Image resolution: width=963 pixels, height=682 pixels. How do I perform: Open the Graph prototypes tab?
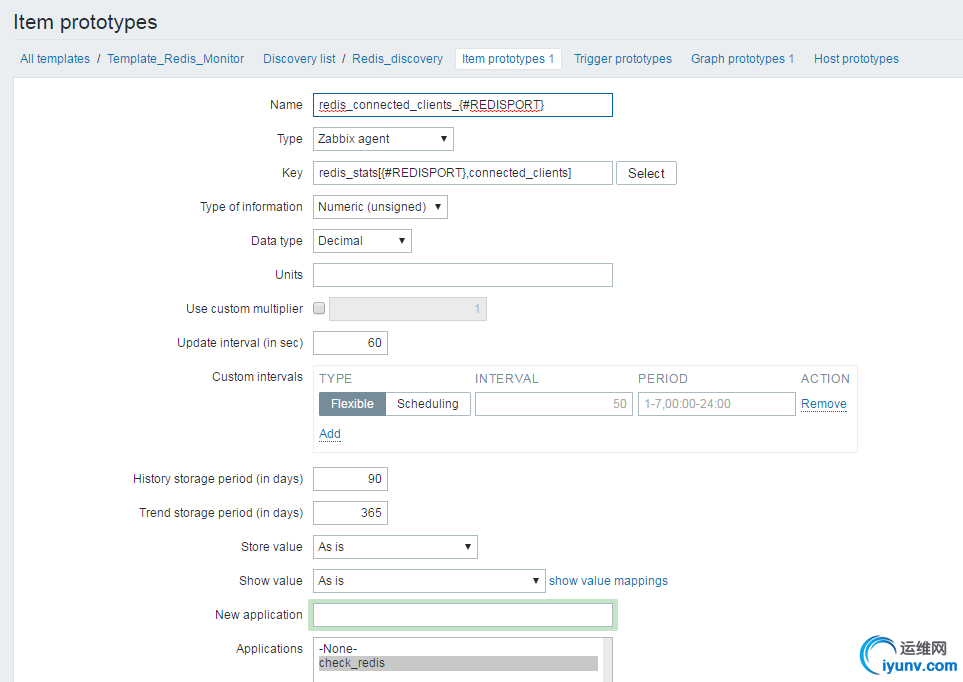click(742, 59)
